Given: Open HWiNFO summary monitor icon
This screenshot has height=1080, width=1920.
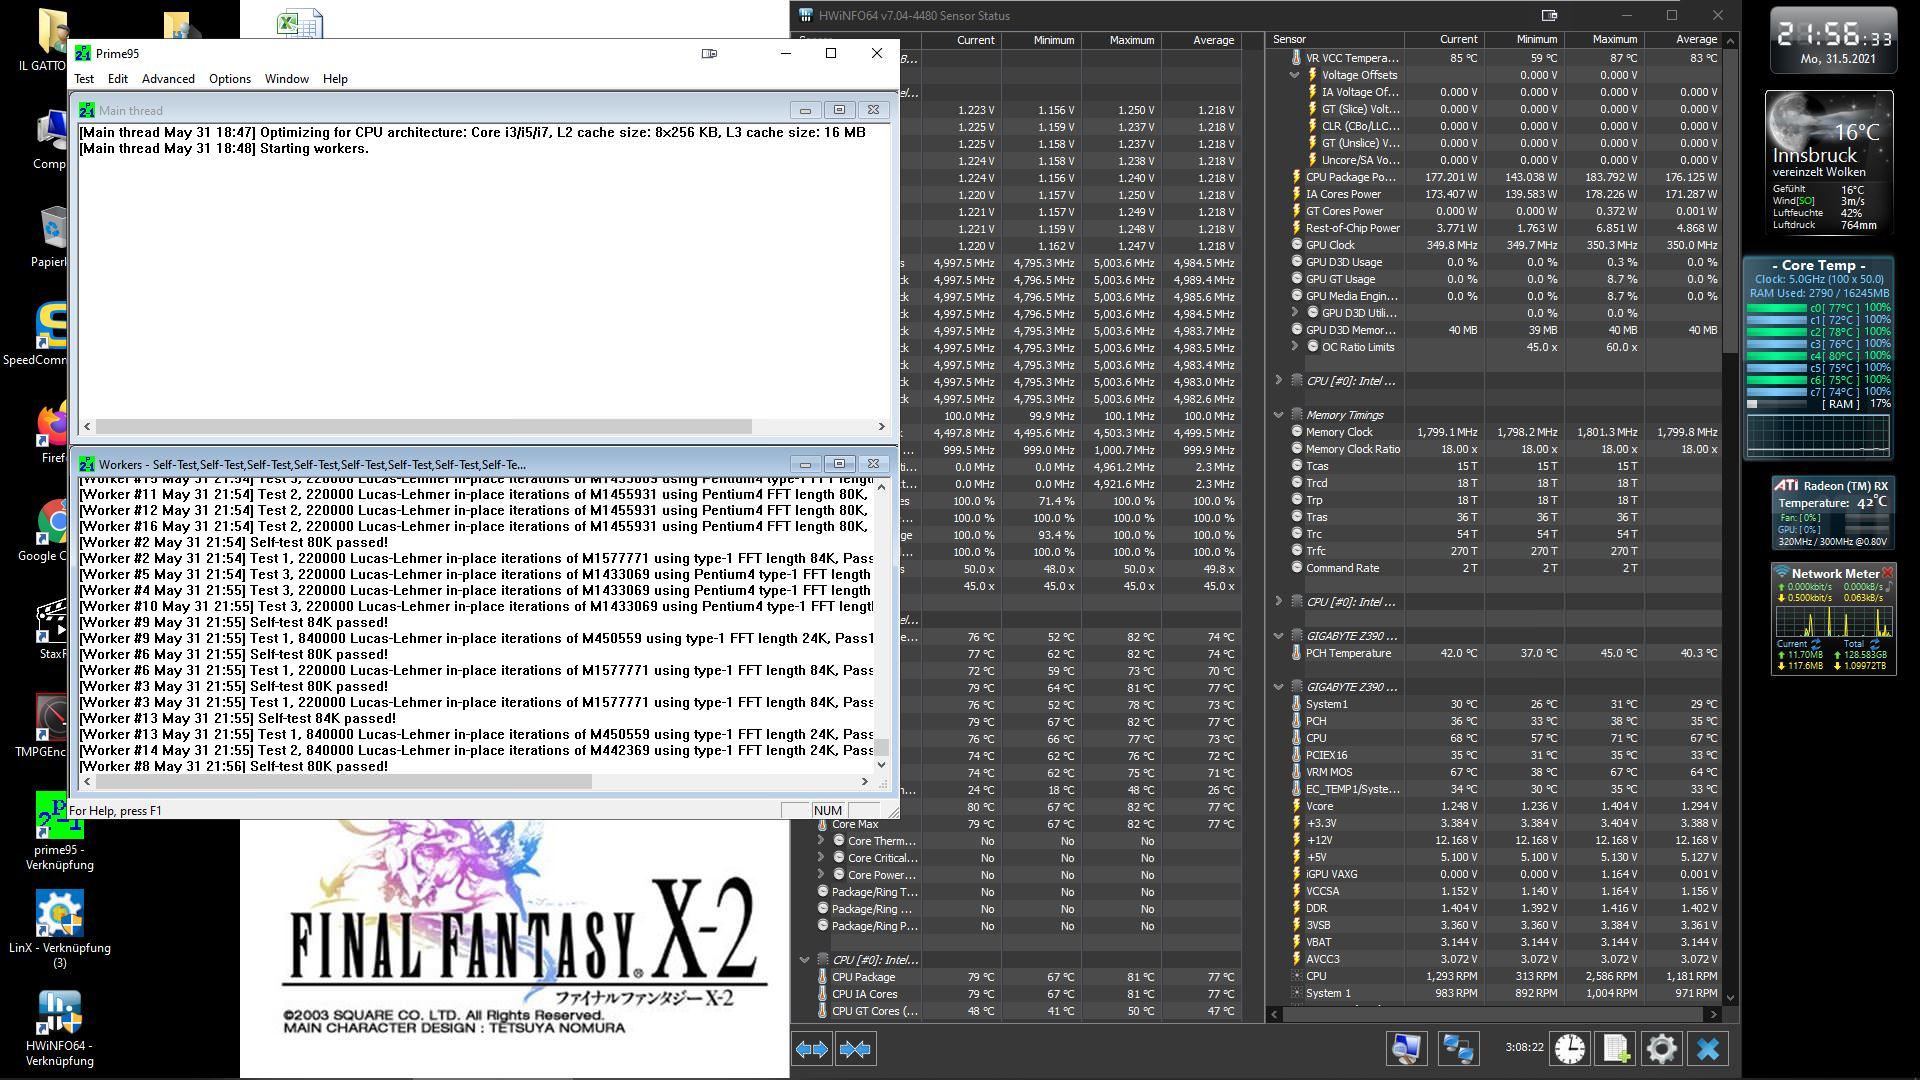Looking at the screenshot, I should [x=1406, y=1049].
